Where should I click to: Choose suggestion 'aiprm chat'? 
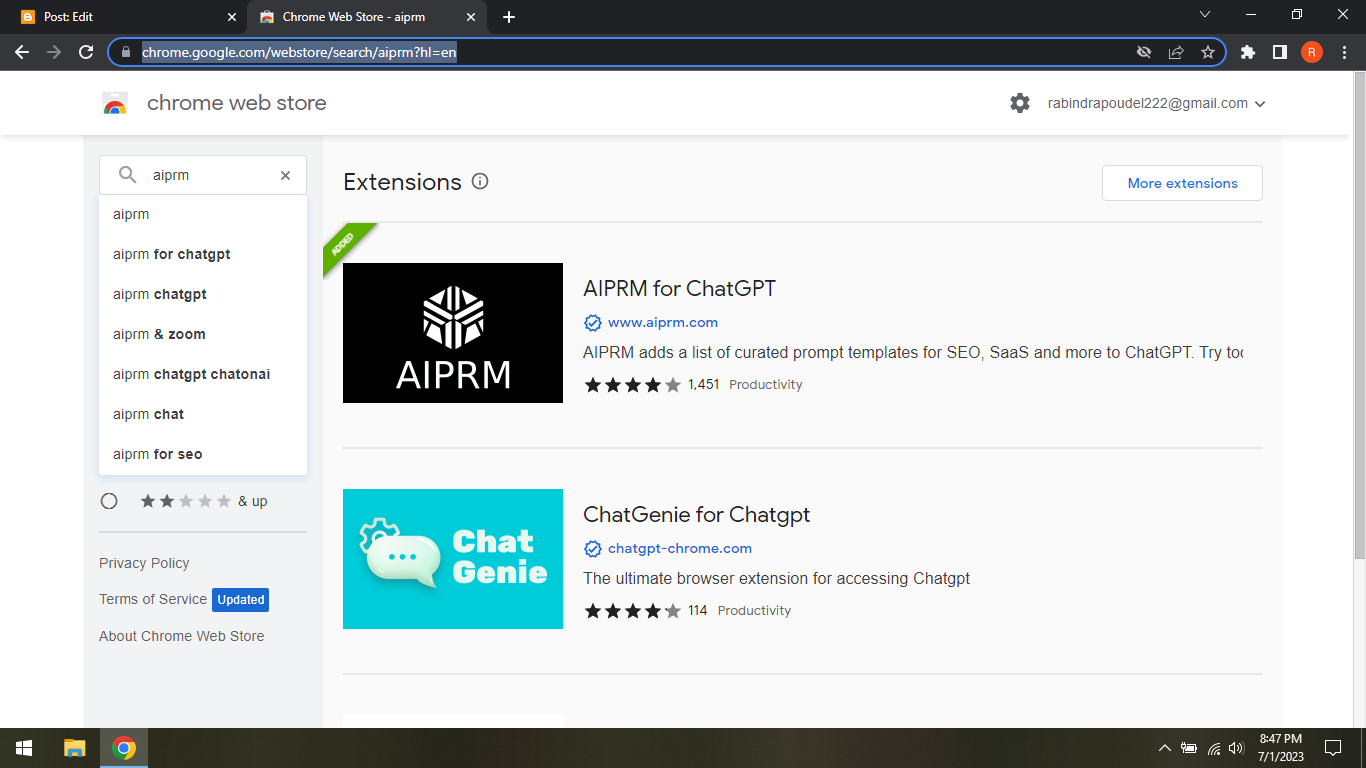tap(203, 414)
